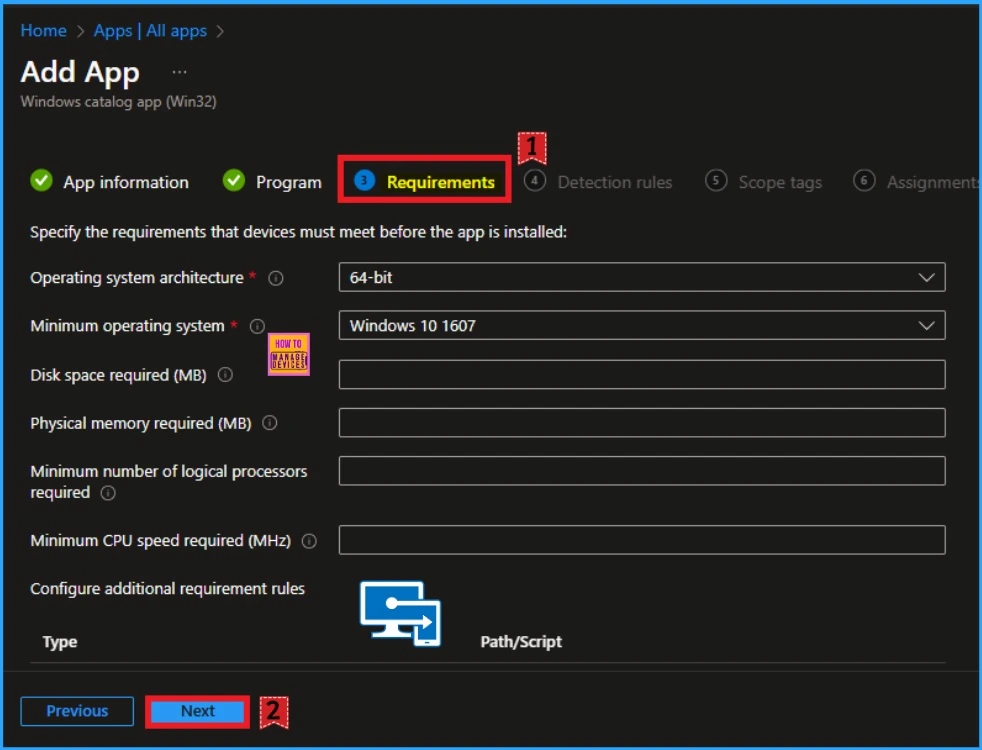Click the step 6 Assignments circle
The image size is (982, 750).
[x=864, y=181]
